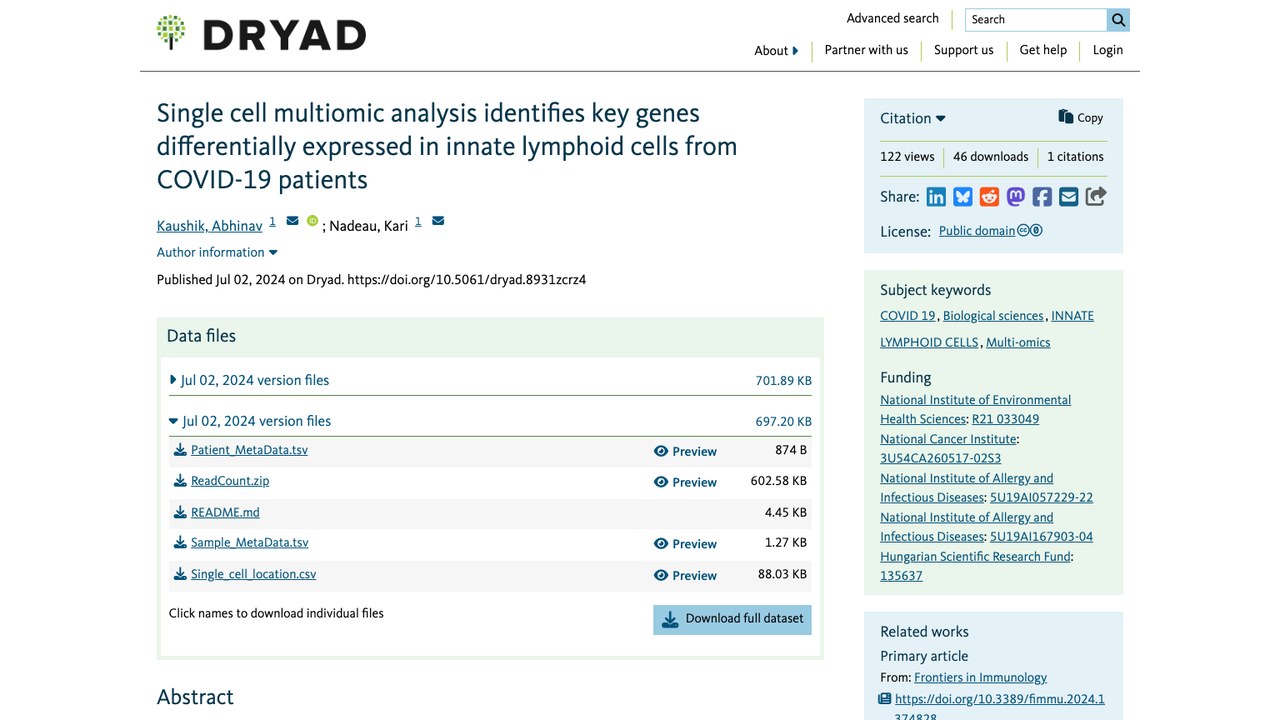Email Kari Nadeau via the envelope icon
Image resolution: width=1280 pixels, height=720 pixels.
(438, 221)
